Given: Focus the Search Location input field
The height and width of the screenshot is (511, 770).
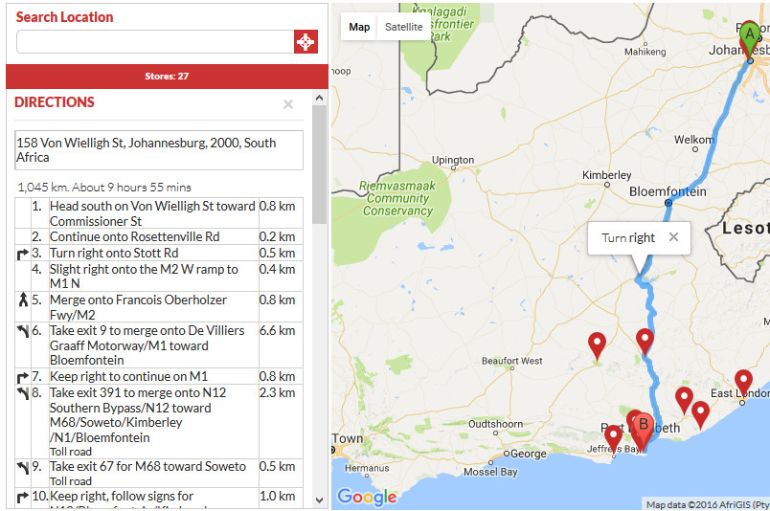Looking at the screenshot, I should pyautogui.click(x=155, y=42).
